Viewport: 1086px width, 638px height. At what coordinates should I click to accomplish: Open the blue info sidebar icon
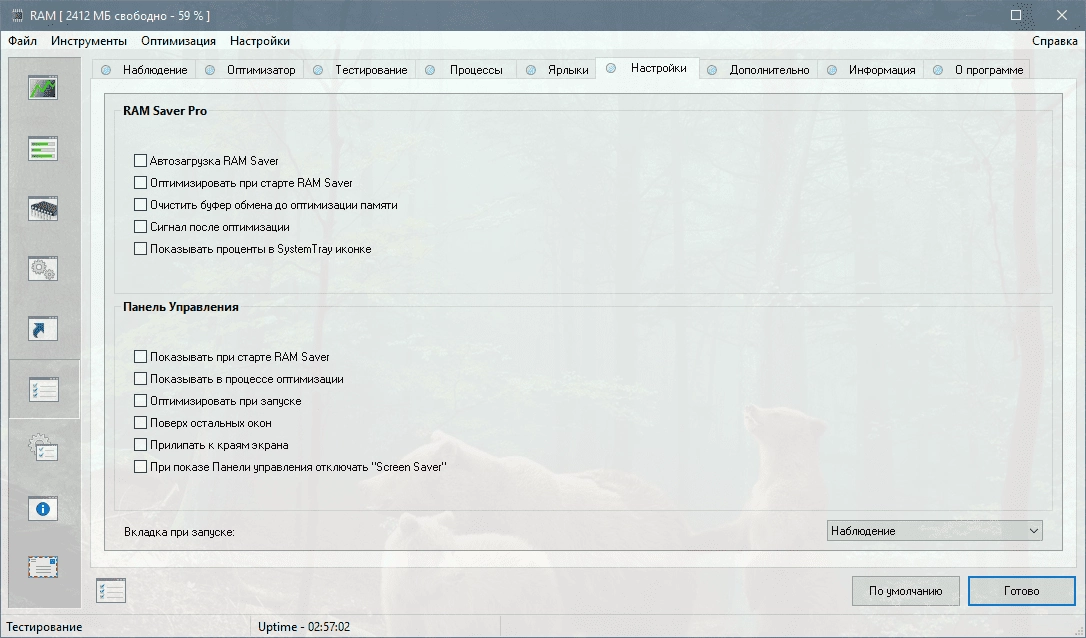pyautogui.click(x=43, y=509)
